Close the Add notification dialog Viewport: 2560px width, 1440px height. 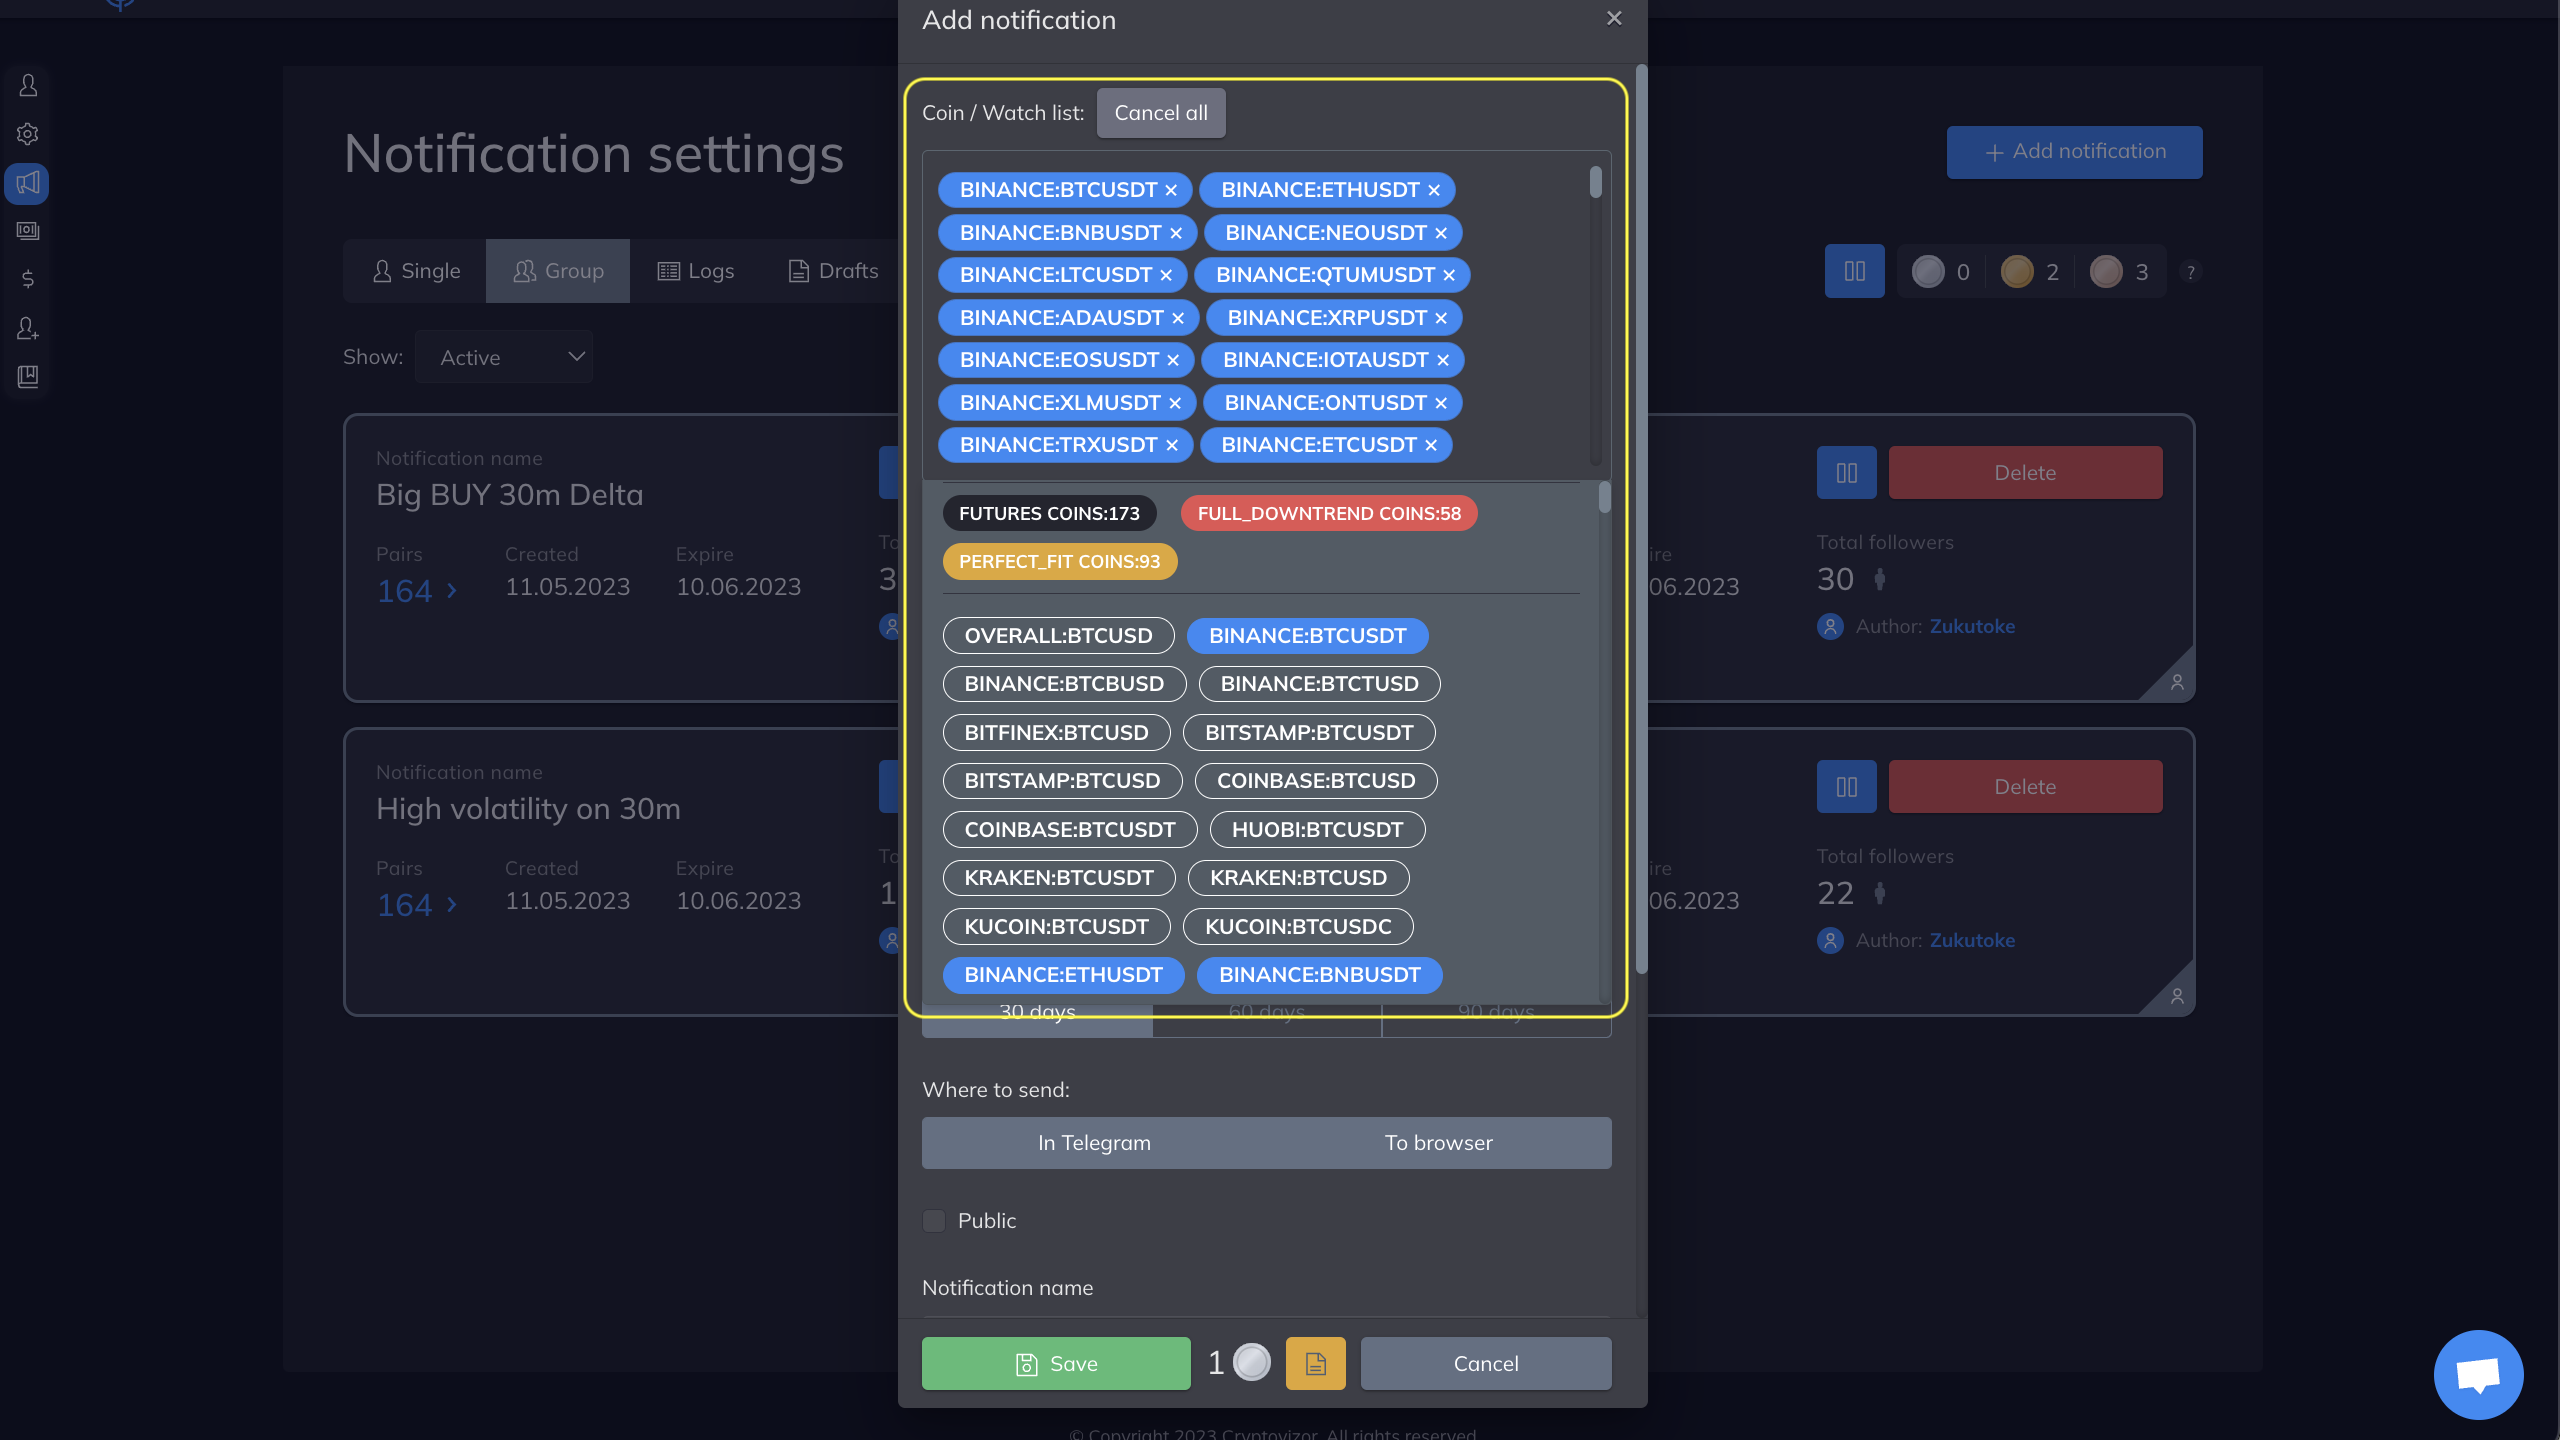(1614, 18)
